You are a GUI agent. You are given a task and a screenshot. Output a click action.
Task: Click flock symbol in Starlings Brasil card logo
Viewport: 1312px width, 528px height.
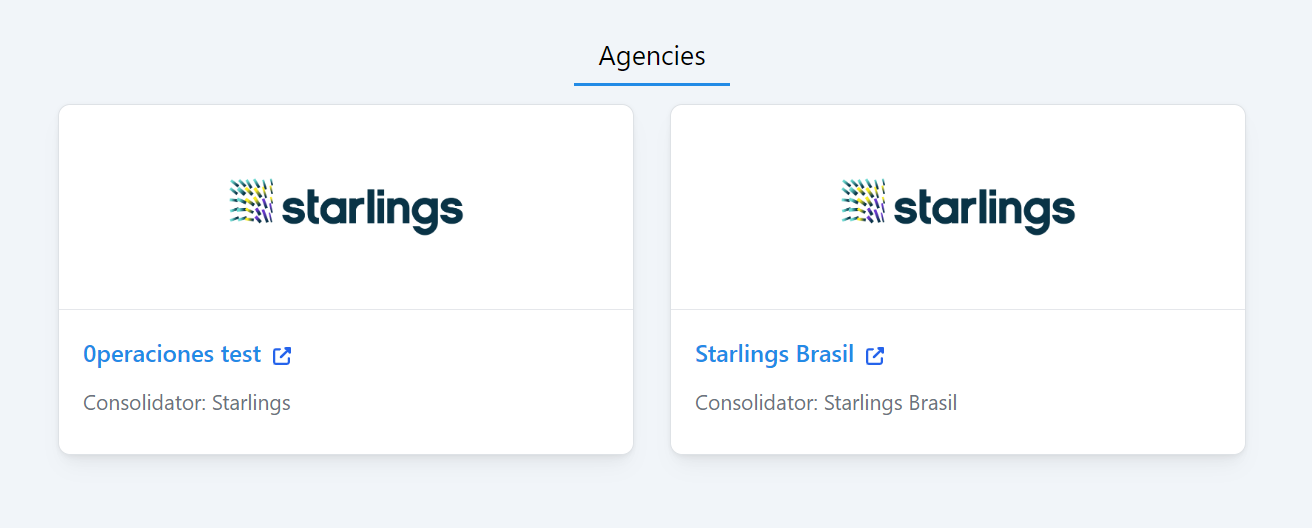click(863, 201)
